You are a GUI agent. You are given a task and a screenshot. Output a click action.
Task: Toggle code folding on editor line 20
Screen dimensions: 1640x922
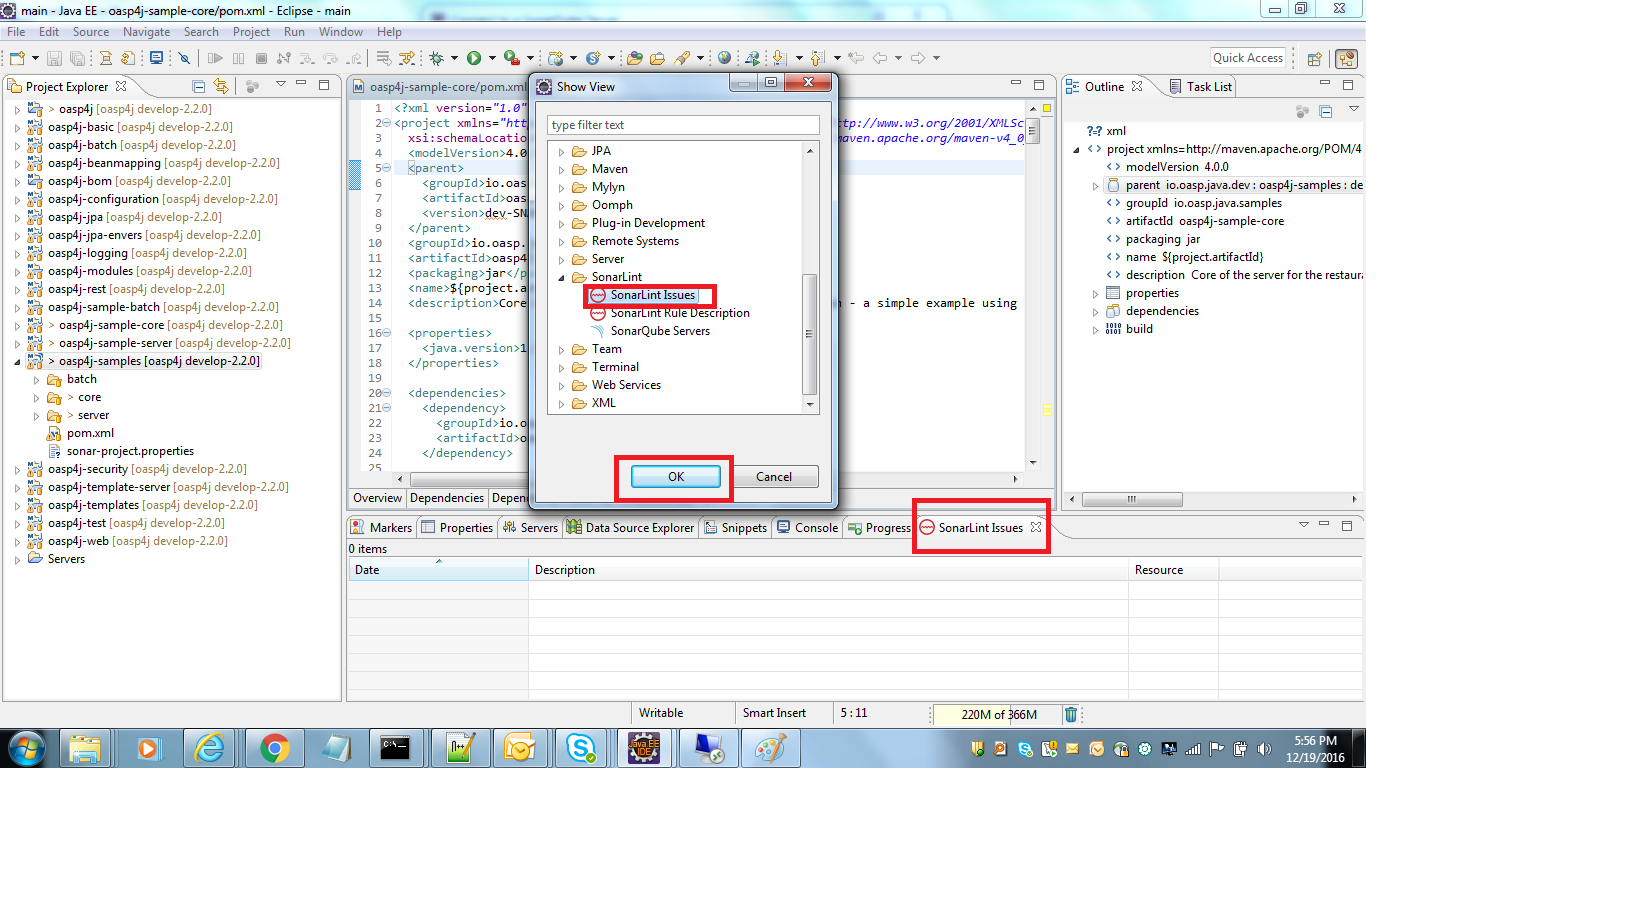click(386, 393)
